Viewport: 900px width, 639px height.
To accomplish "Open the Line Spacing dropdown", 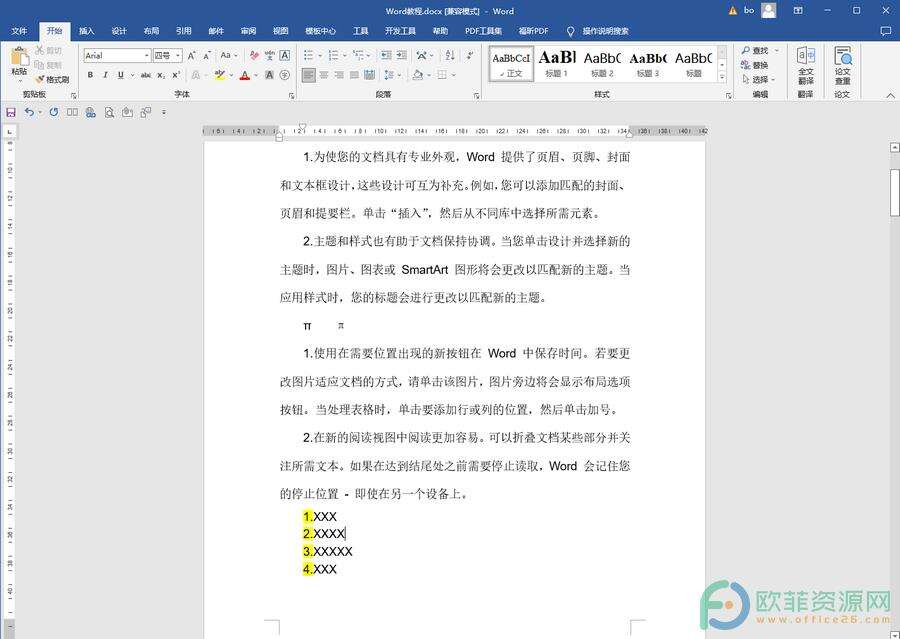I will [392, 75].
